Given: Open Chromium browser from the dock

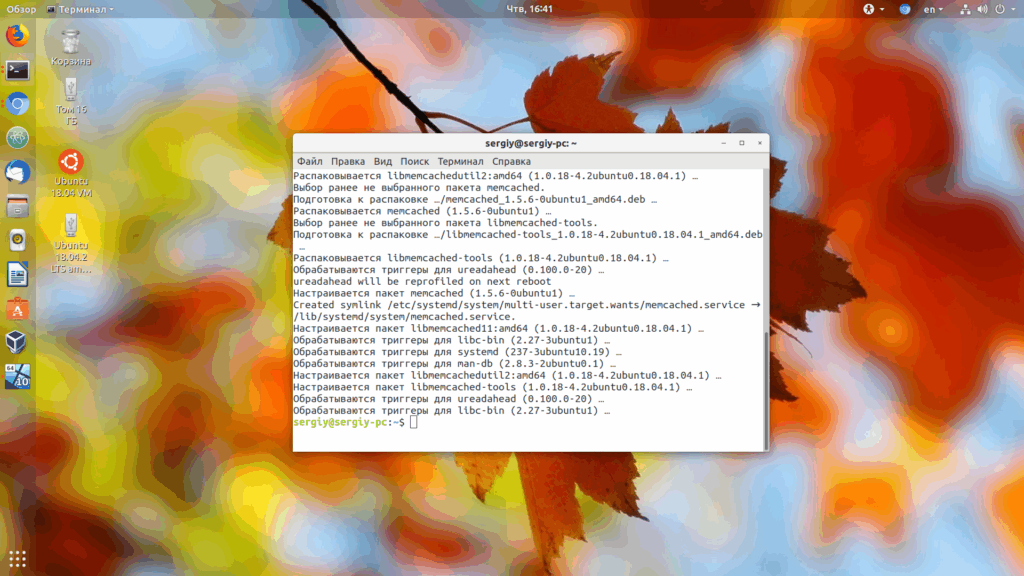Looking at the screenshot, I should 18,104.
